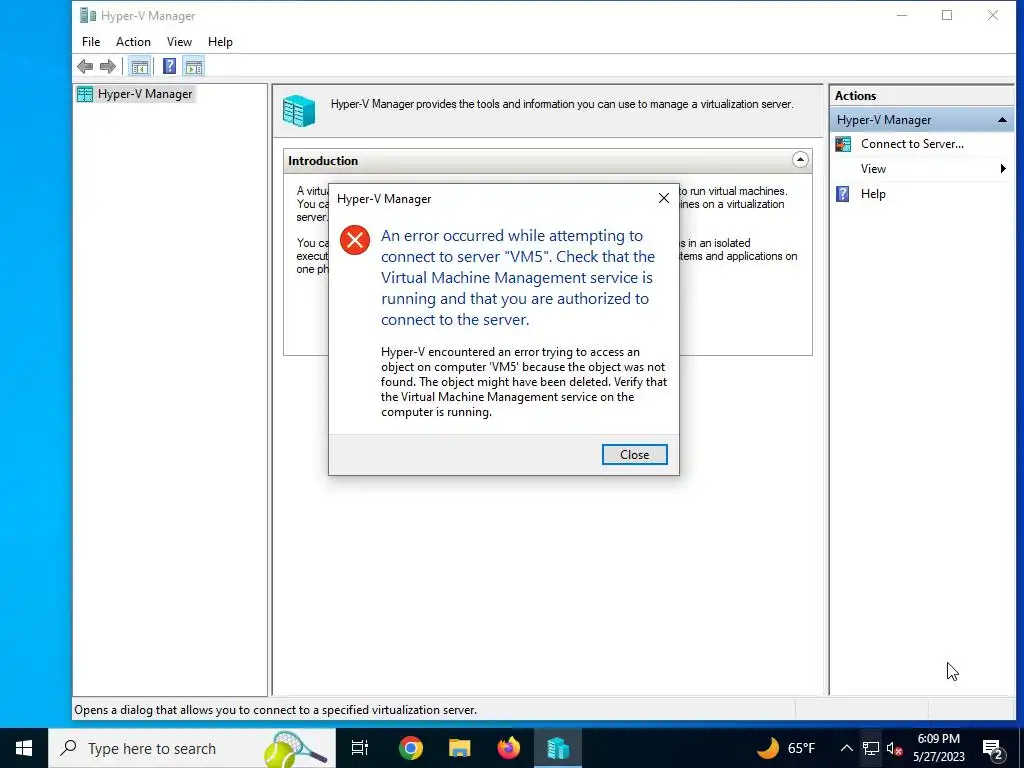
Task: Open the Windows Start menu
Action: click(24, 748)
